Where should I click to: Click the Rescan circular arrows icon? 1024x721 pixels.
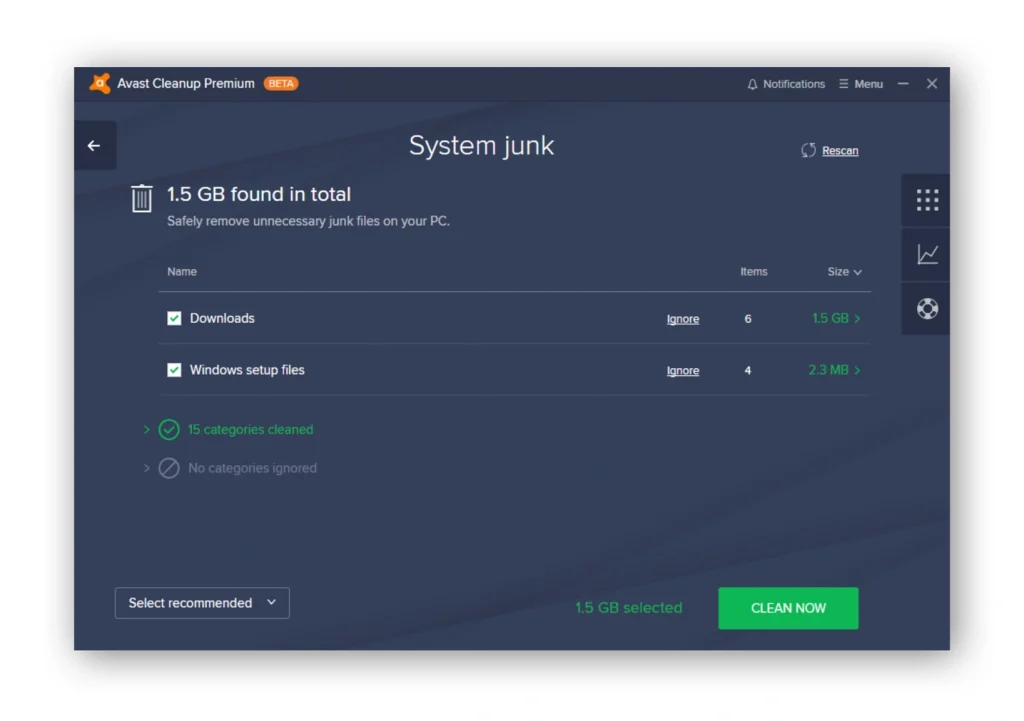coord(808,151)
